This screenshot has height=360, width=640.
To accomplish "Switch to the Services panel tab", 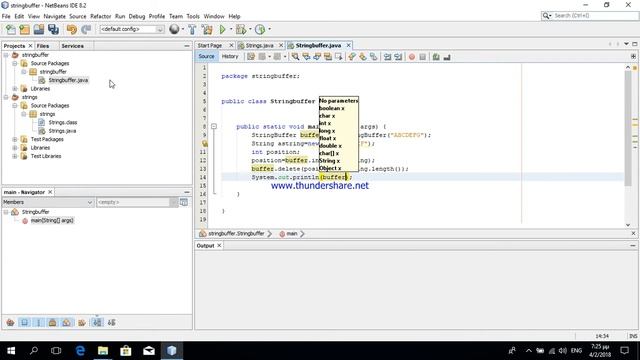I will click(x=73, y=46).
